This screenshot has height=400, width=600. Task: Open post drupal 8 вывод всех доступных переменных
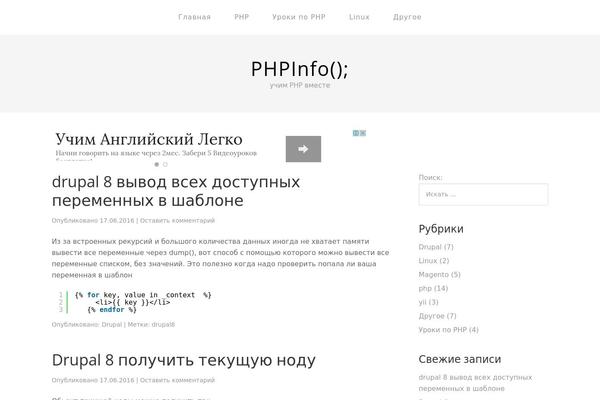[176, 191]
